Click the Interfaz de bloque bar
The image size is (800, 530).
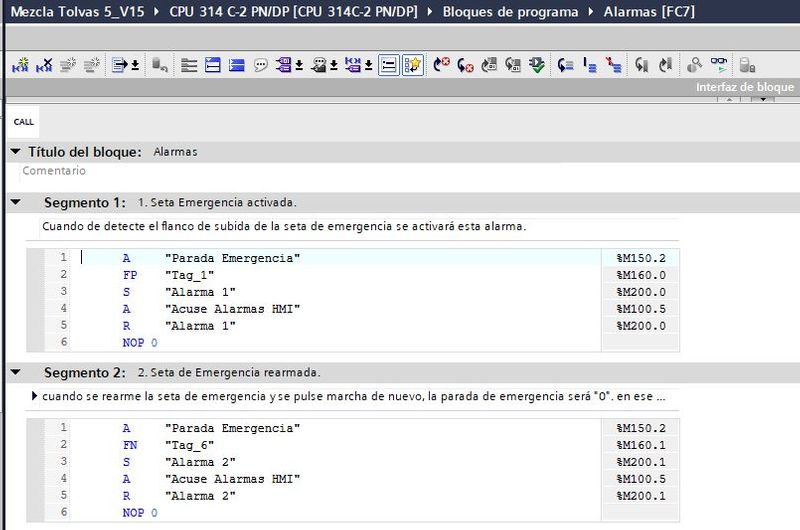745,88
